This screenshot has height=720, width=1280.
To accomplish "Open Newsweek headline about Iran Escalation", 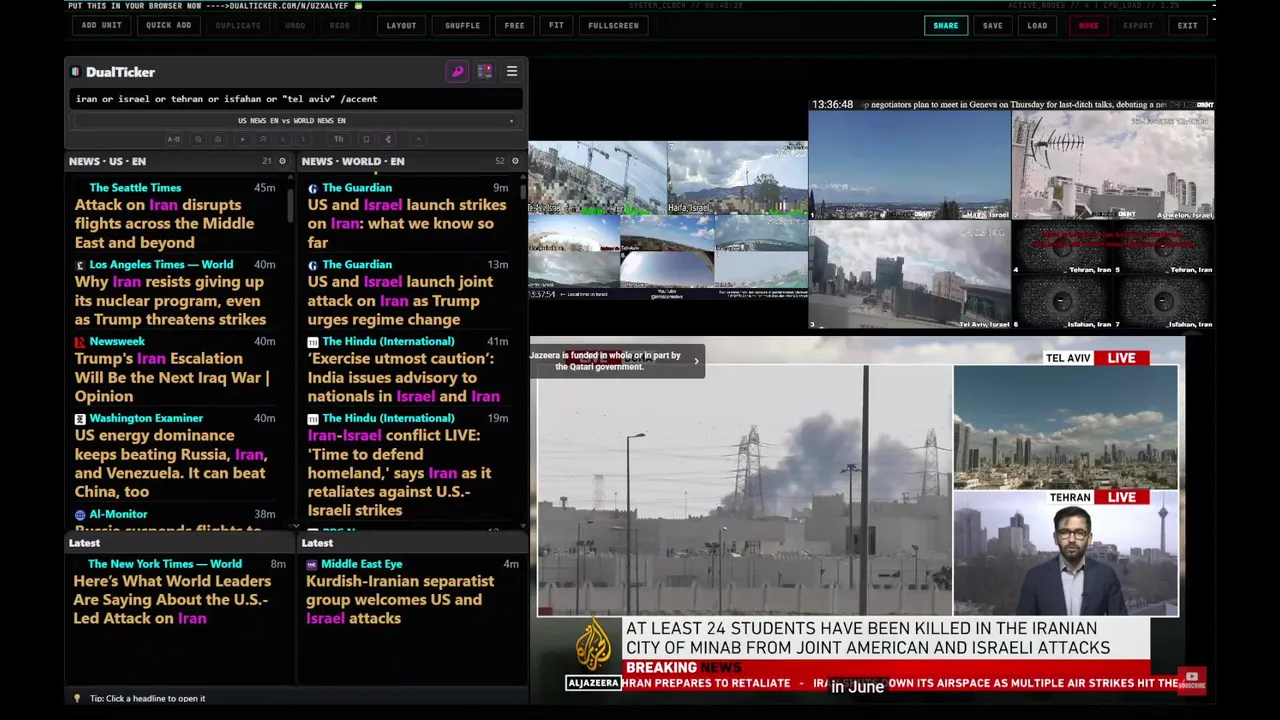I will point(172,378).
